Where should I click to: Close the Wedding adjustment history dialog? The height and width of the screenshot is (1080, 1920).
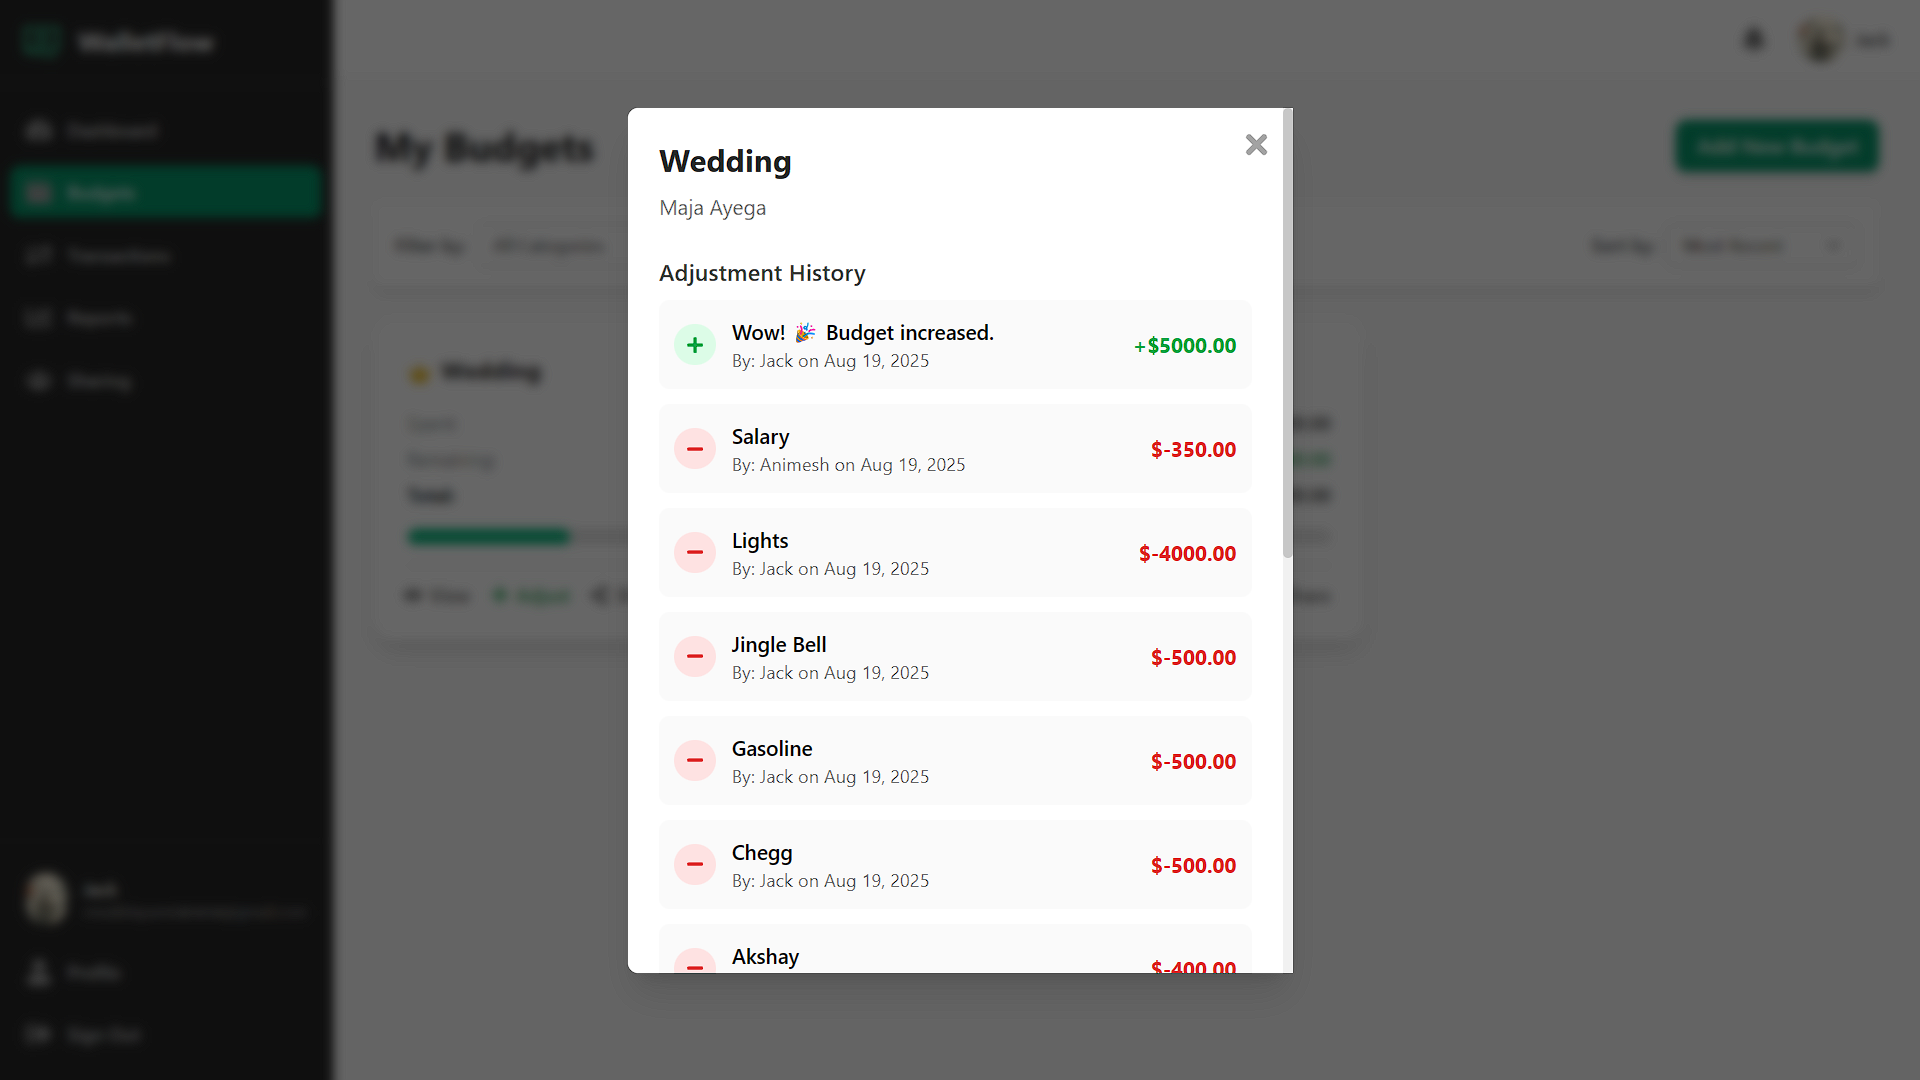1256,145
